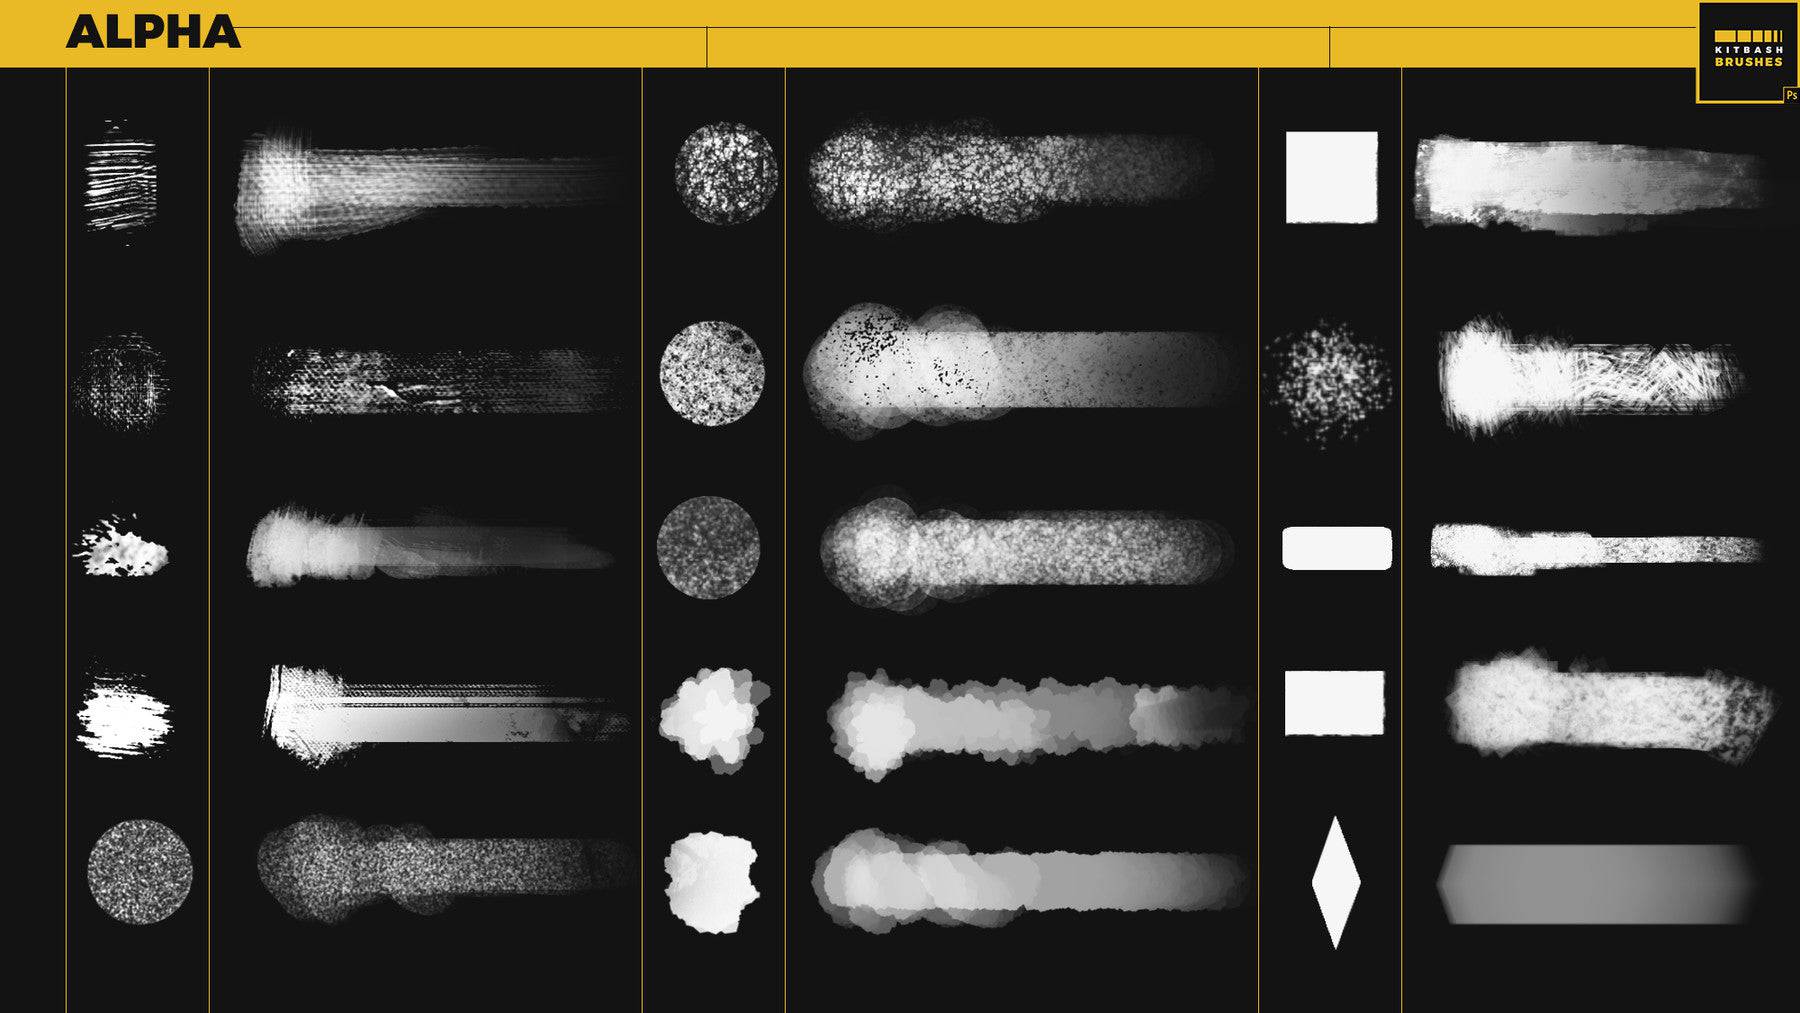Select the white diamond brush tip
This screenshot has width=1800, height=1013.
pos(1336,882)
